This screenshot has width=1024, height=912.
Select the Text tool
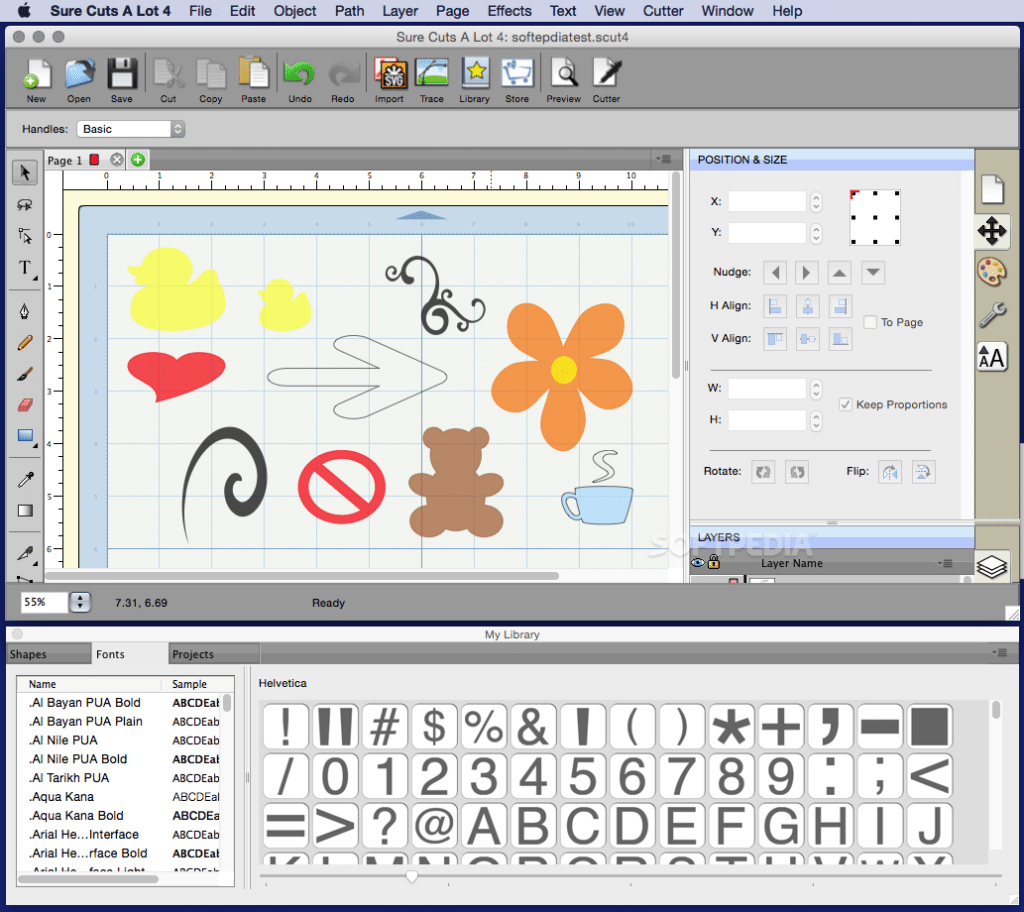coord(25,267)
